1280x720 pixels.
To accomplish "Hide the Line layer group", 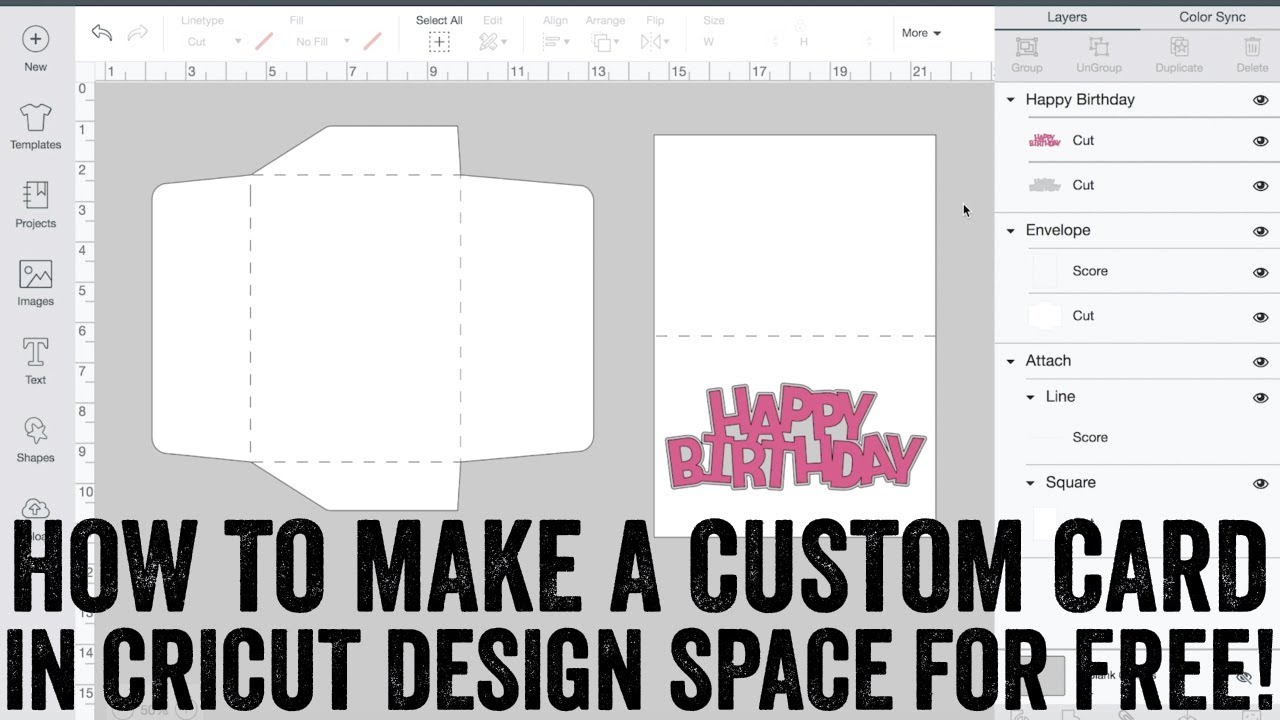I will point(1260,398).
